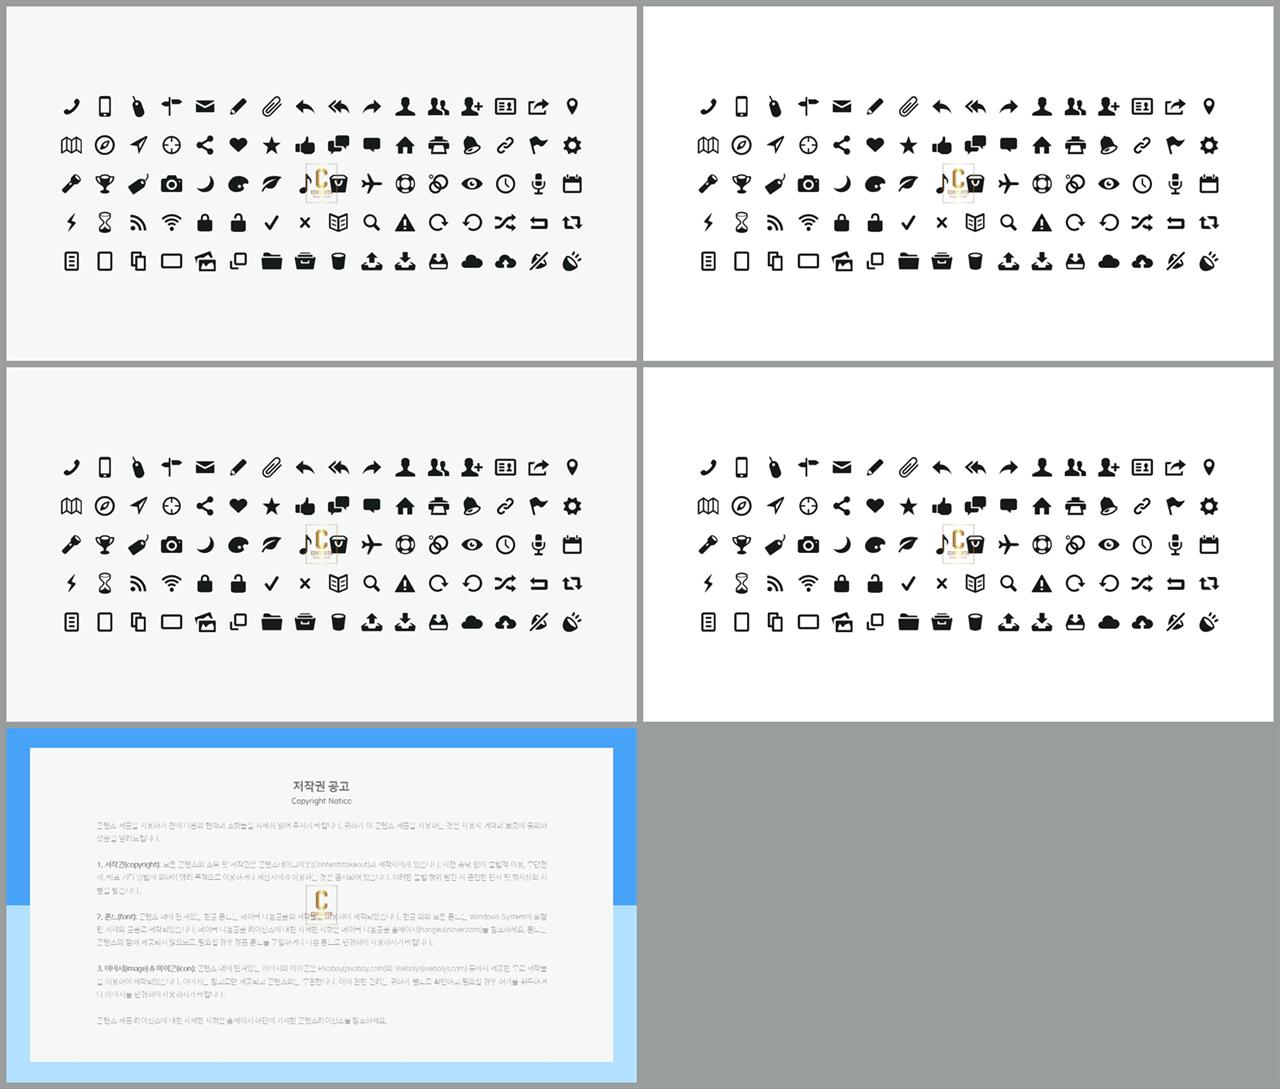Viewport: 1280px width, 1089px height.
Task: Select the add-user icon in the top-right slide
Action: (1109, 106)
